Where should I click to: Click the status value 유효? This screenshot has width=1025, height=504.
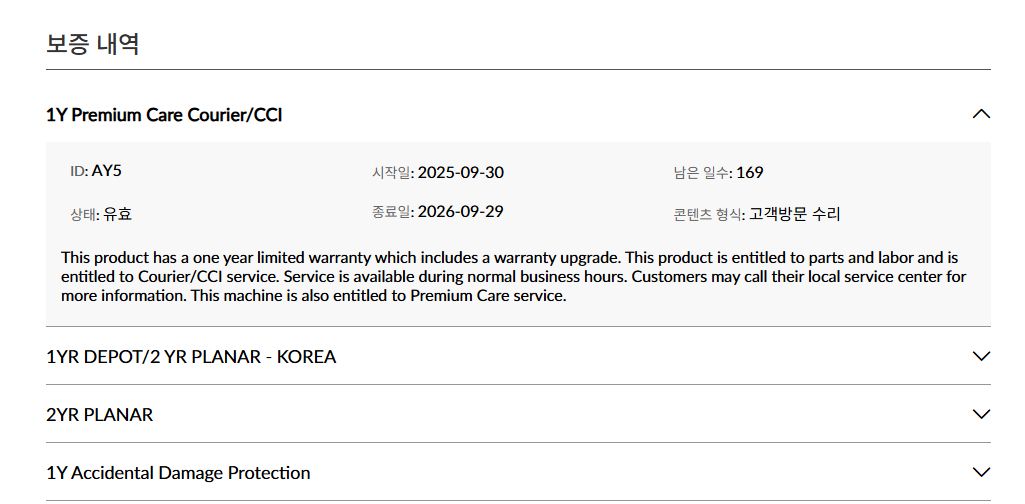(117, 214)
